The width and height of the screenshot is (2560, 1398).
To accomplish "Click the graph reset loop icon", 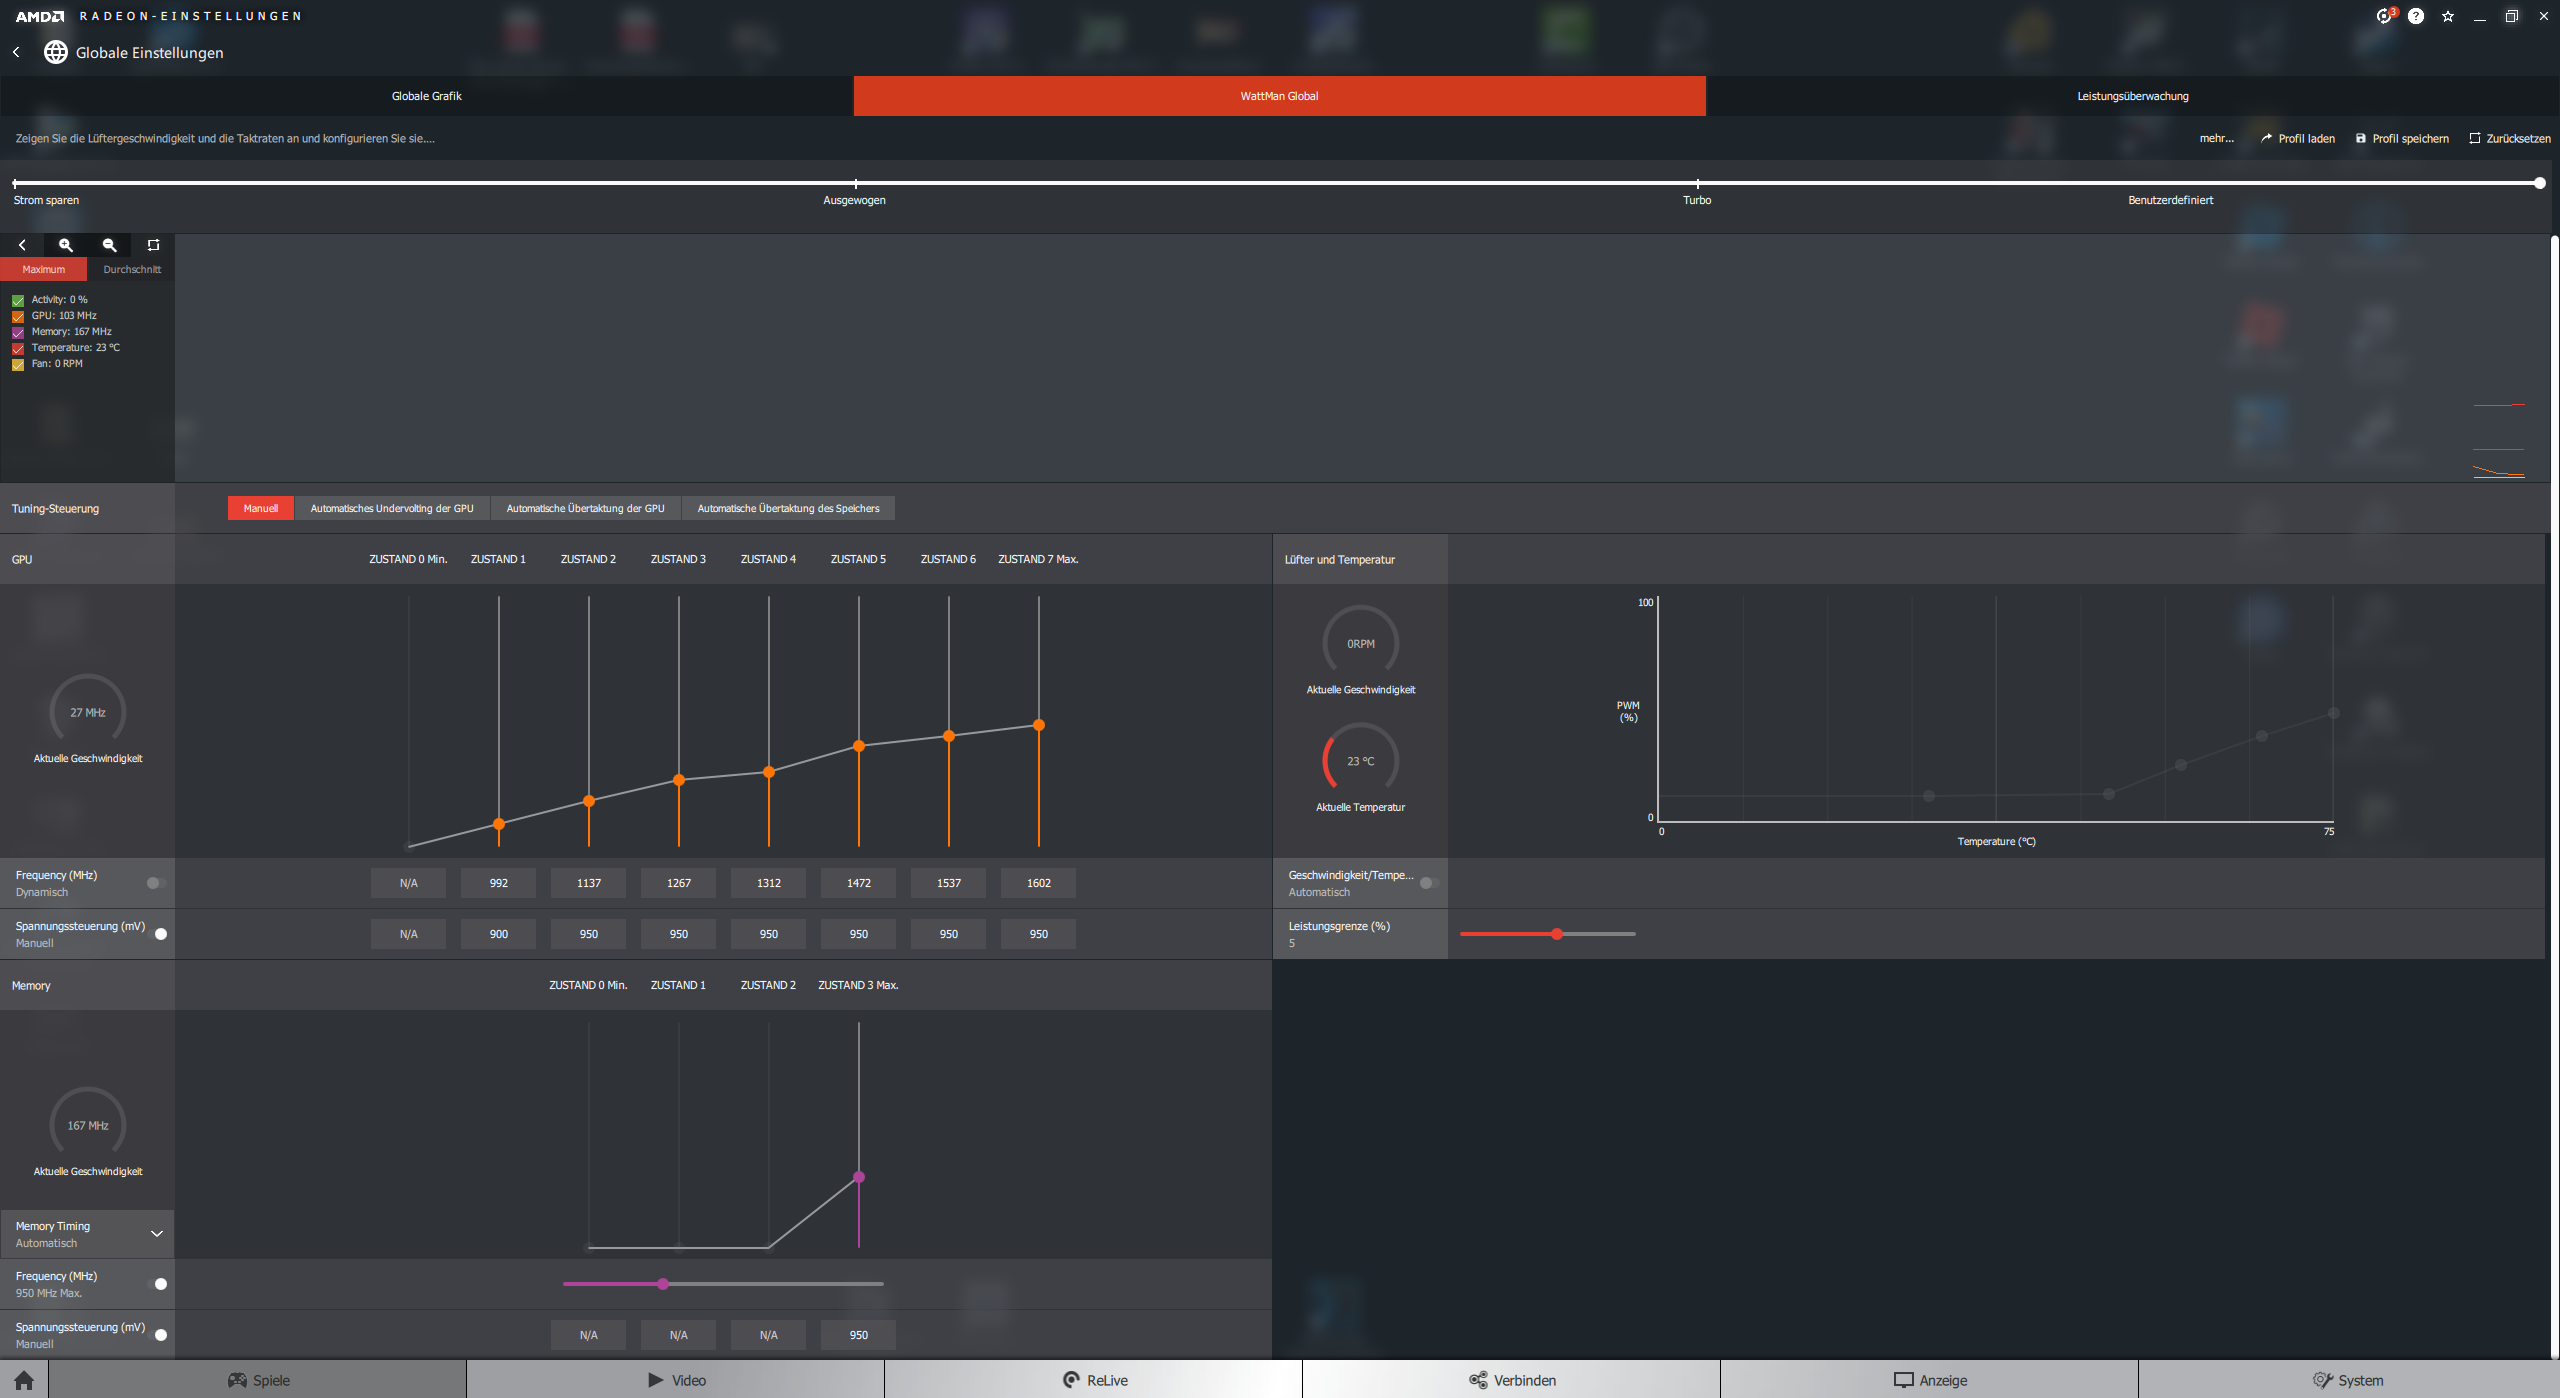I will point(153,245).
